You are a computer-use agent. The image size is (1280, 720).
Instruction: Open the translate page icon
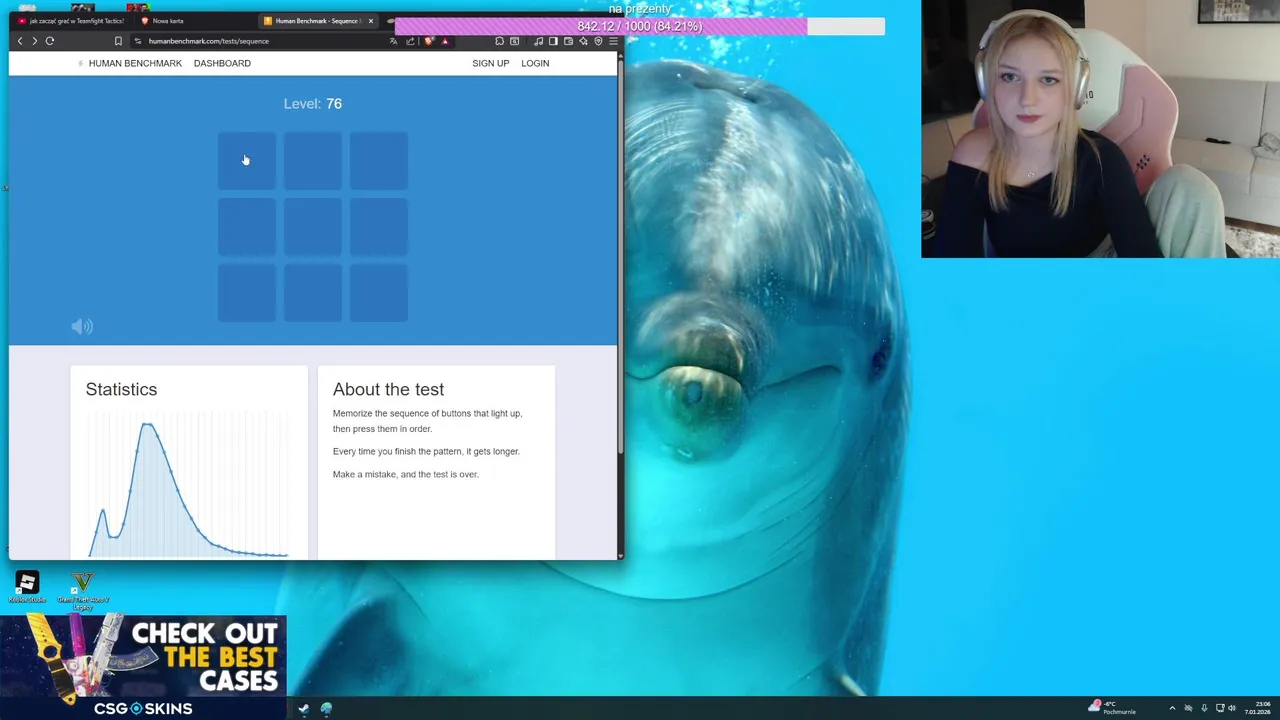pos(394,41)
